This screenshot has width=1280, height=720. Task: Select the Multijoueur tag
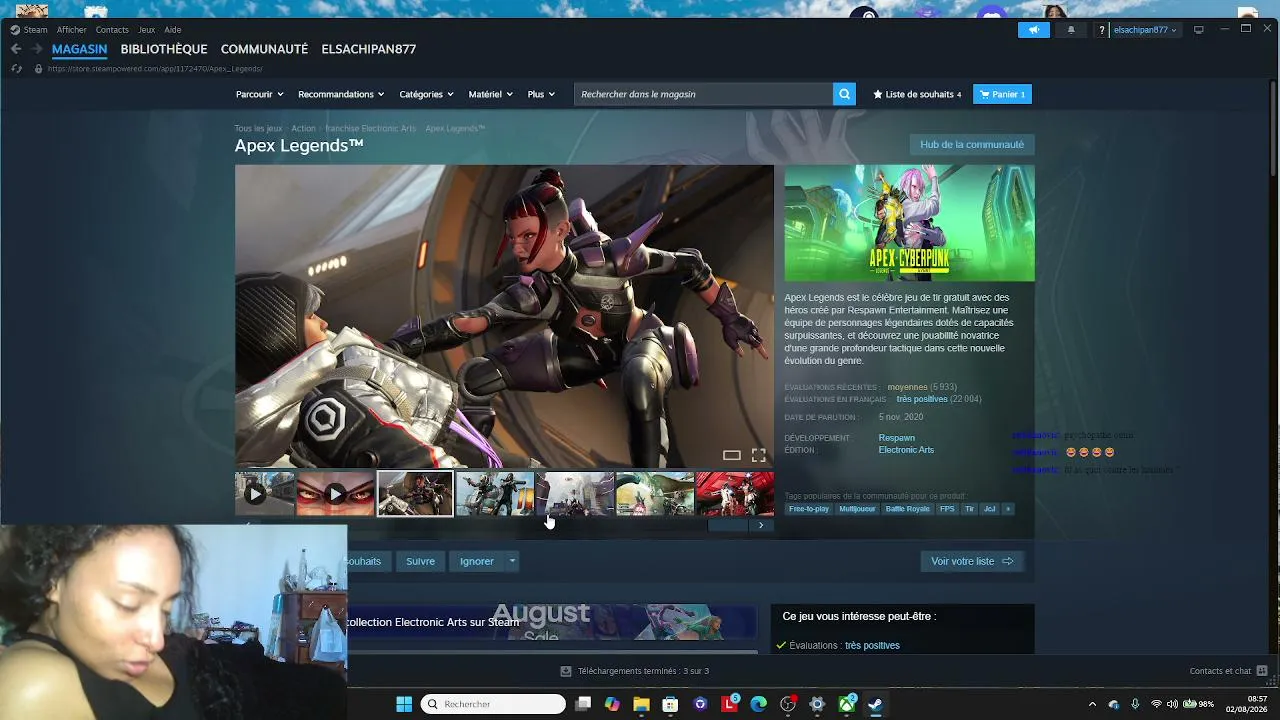click(x=857, y=509)
